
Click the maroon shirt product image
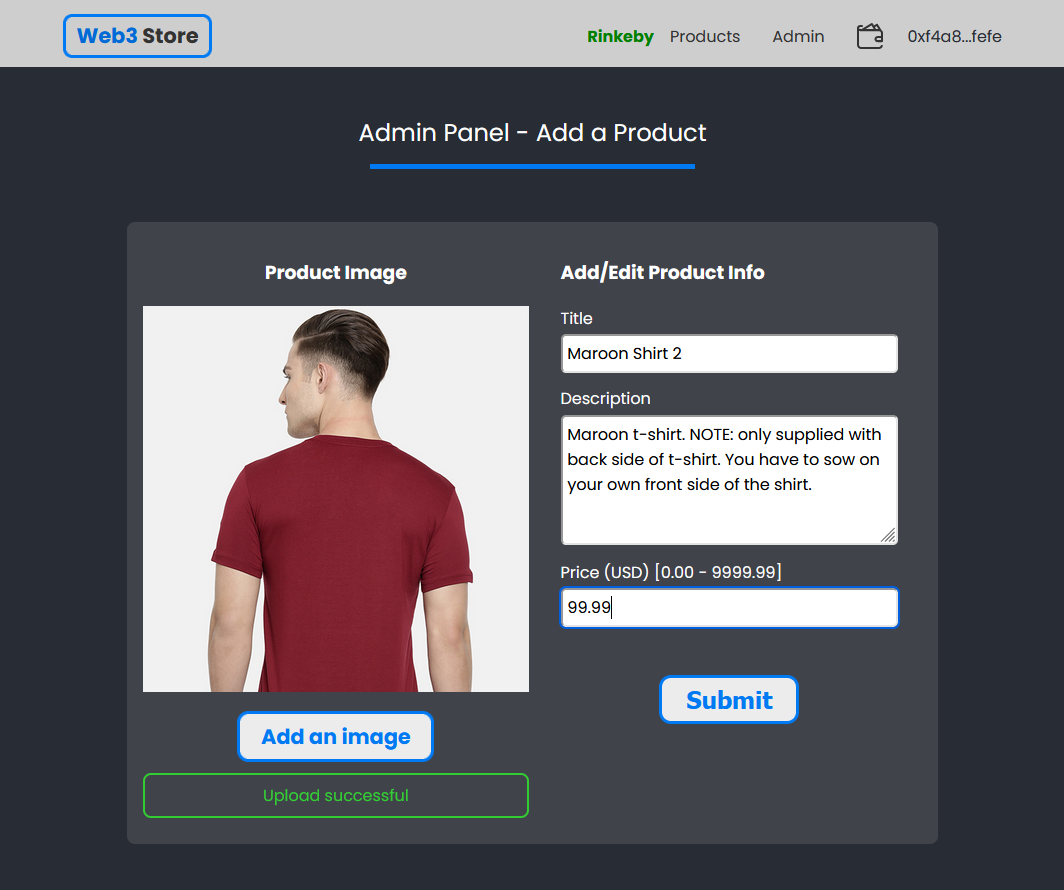click(x=336, y=499)
